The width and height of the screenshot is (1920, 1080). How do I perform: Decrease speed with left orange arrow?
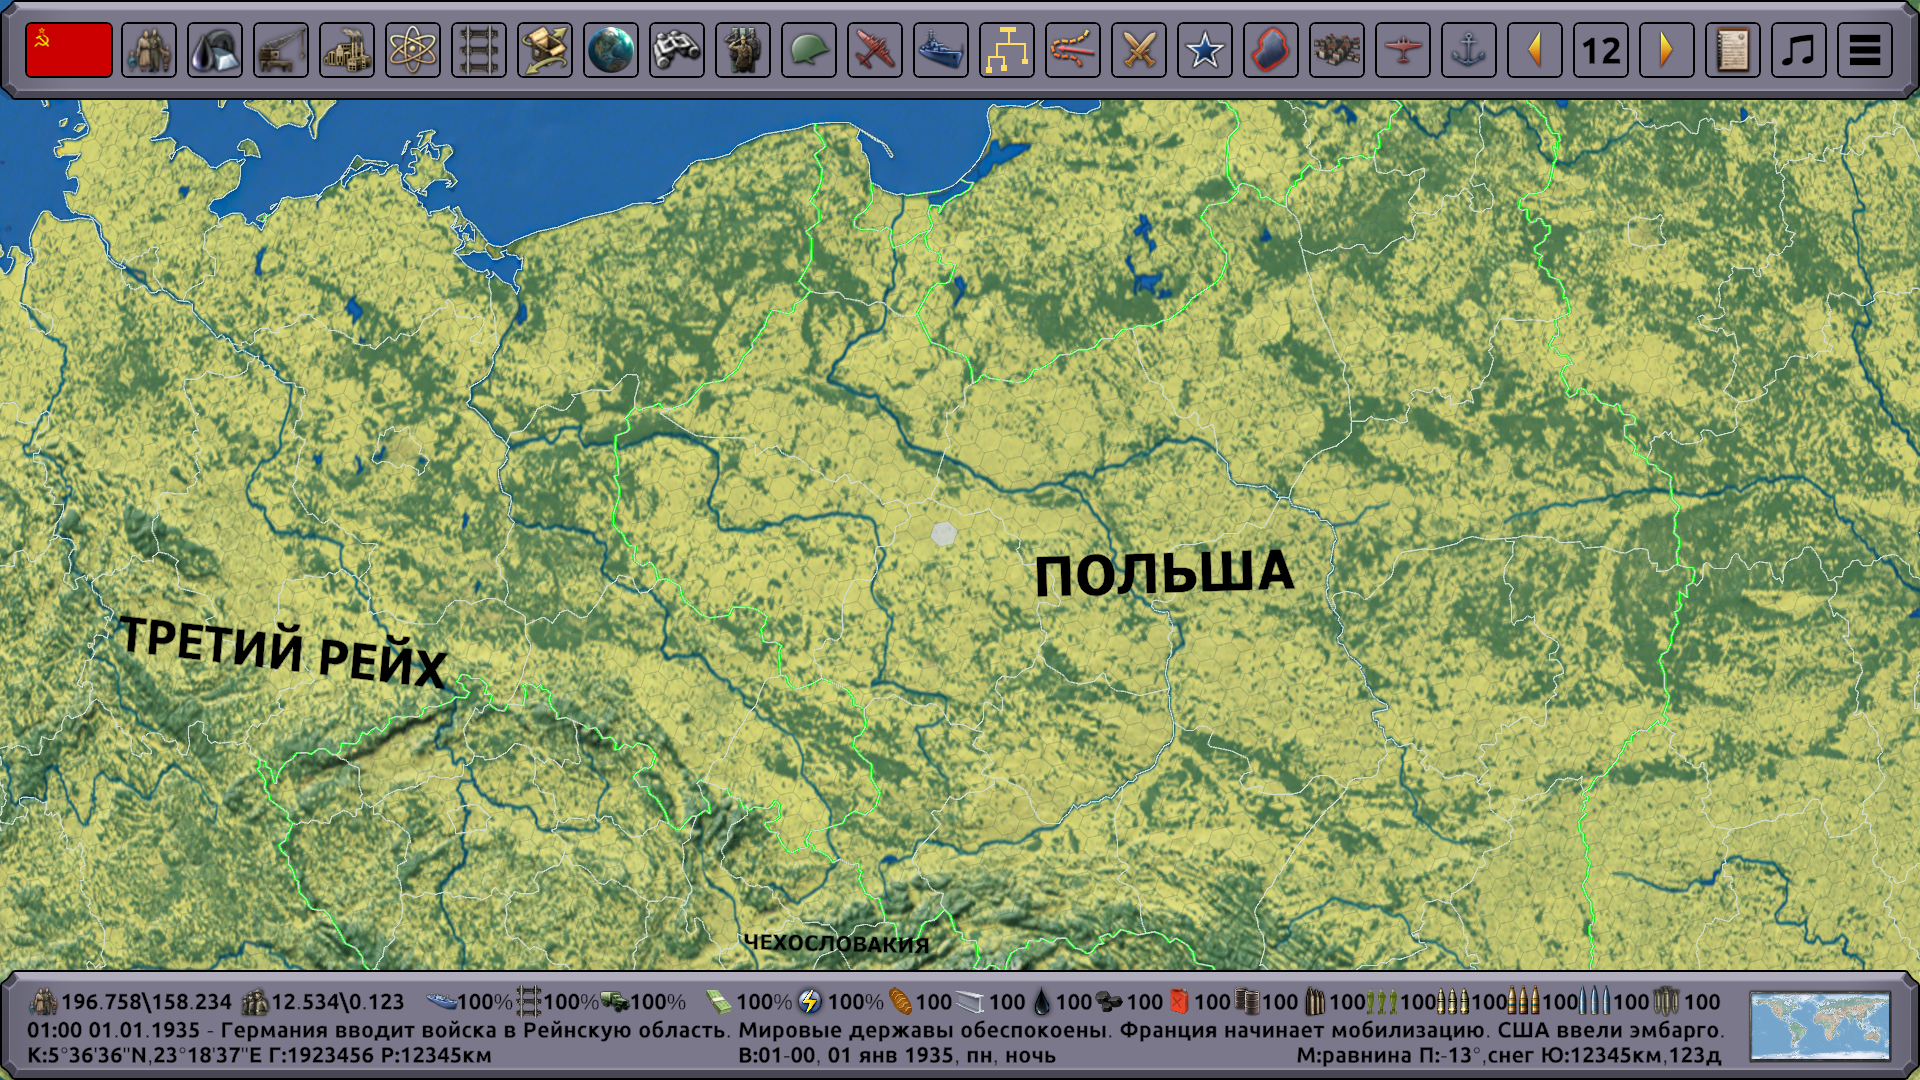coord(1535,50)
